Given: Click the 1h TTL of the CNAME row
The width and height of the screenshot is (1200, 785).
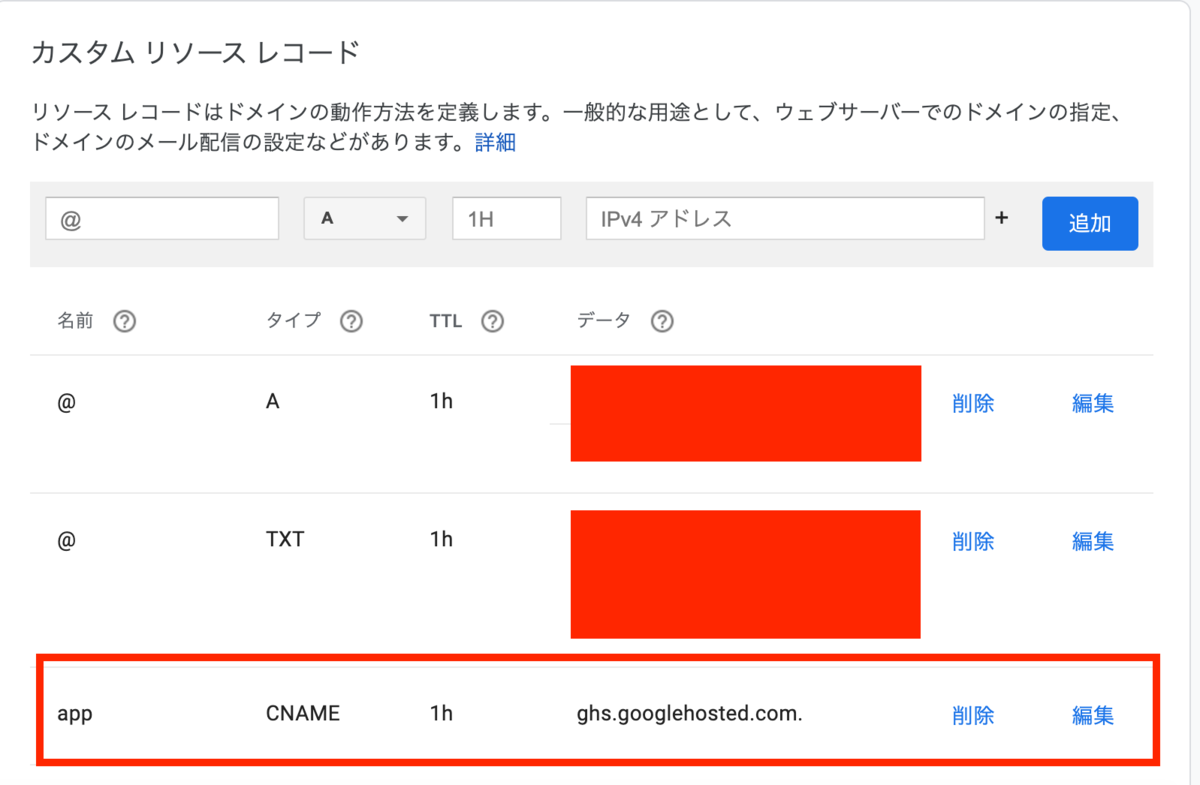Looking at the screenshot, I should [x=441, y=714].
